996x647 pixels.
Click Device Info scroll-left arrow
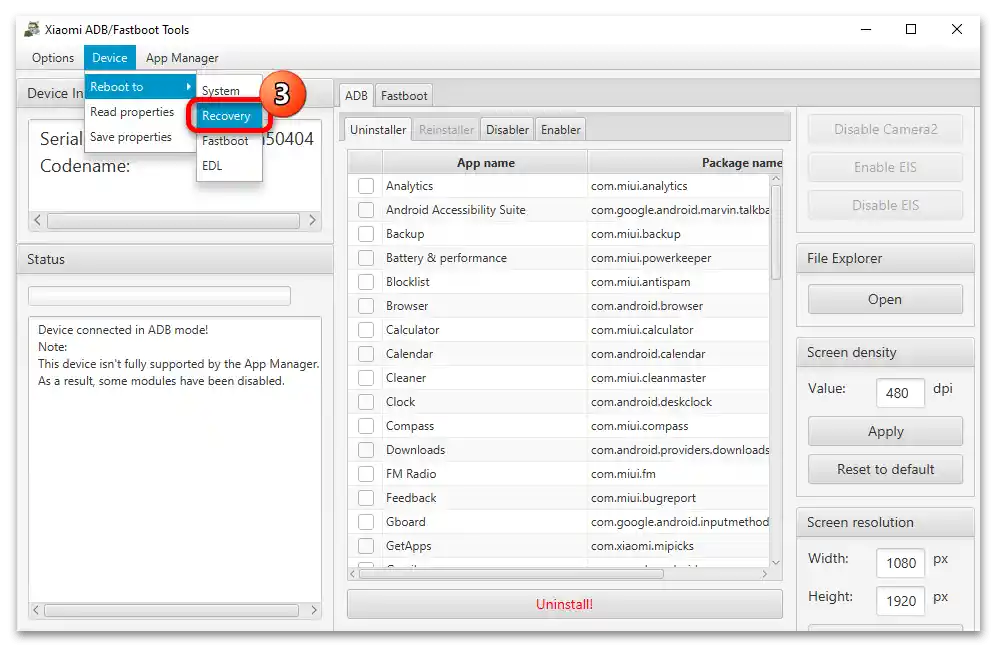(x=37, y=220)
